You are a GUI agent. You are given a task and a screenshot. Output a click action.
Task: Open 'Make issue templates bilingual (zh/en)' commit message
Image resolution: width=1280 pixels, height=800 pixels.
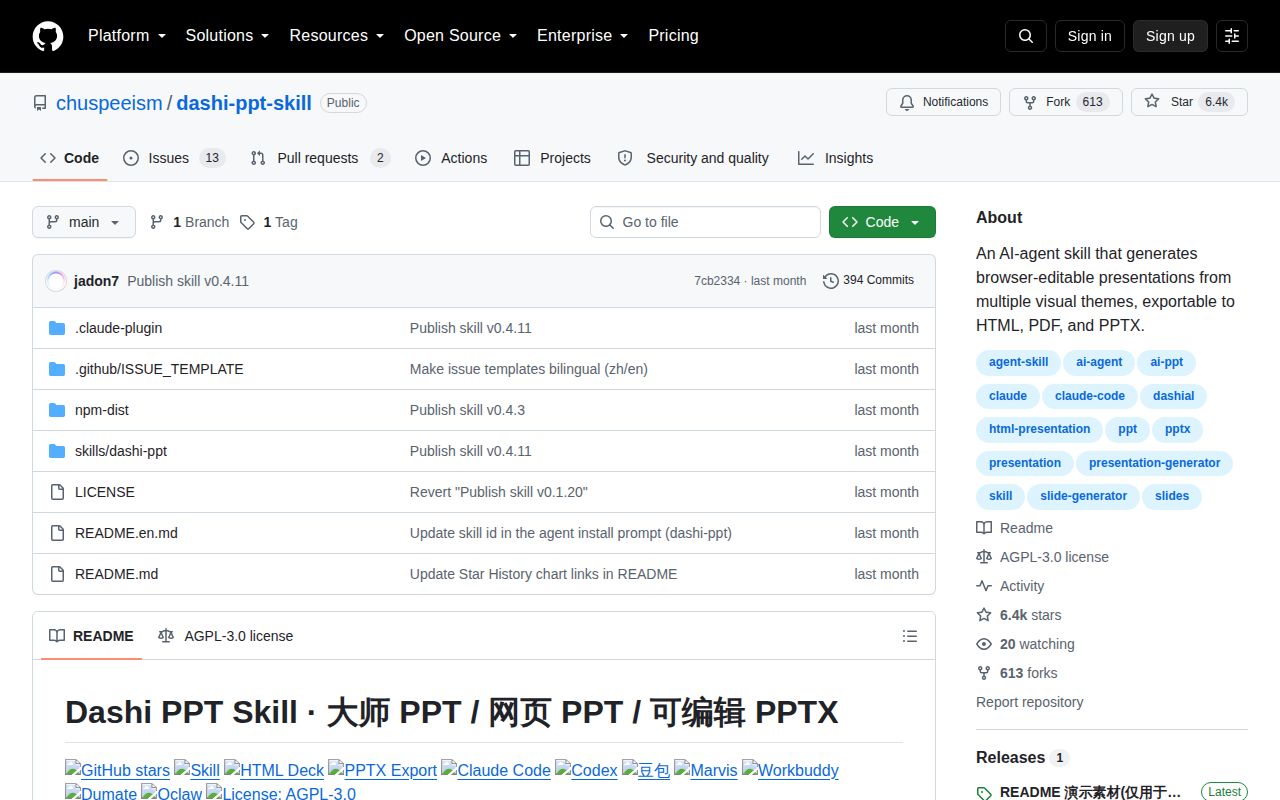pyautogui.click(x=529, y=369)
